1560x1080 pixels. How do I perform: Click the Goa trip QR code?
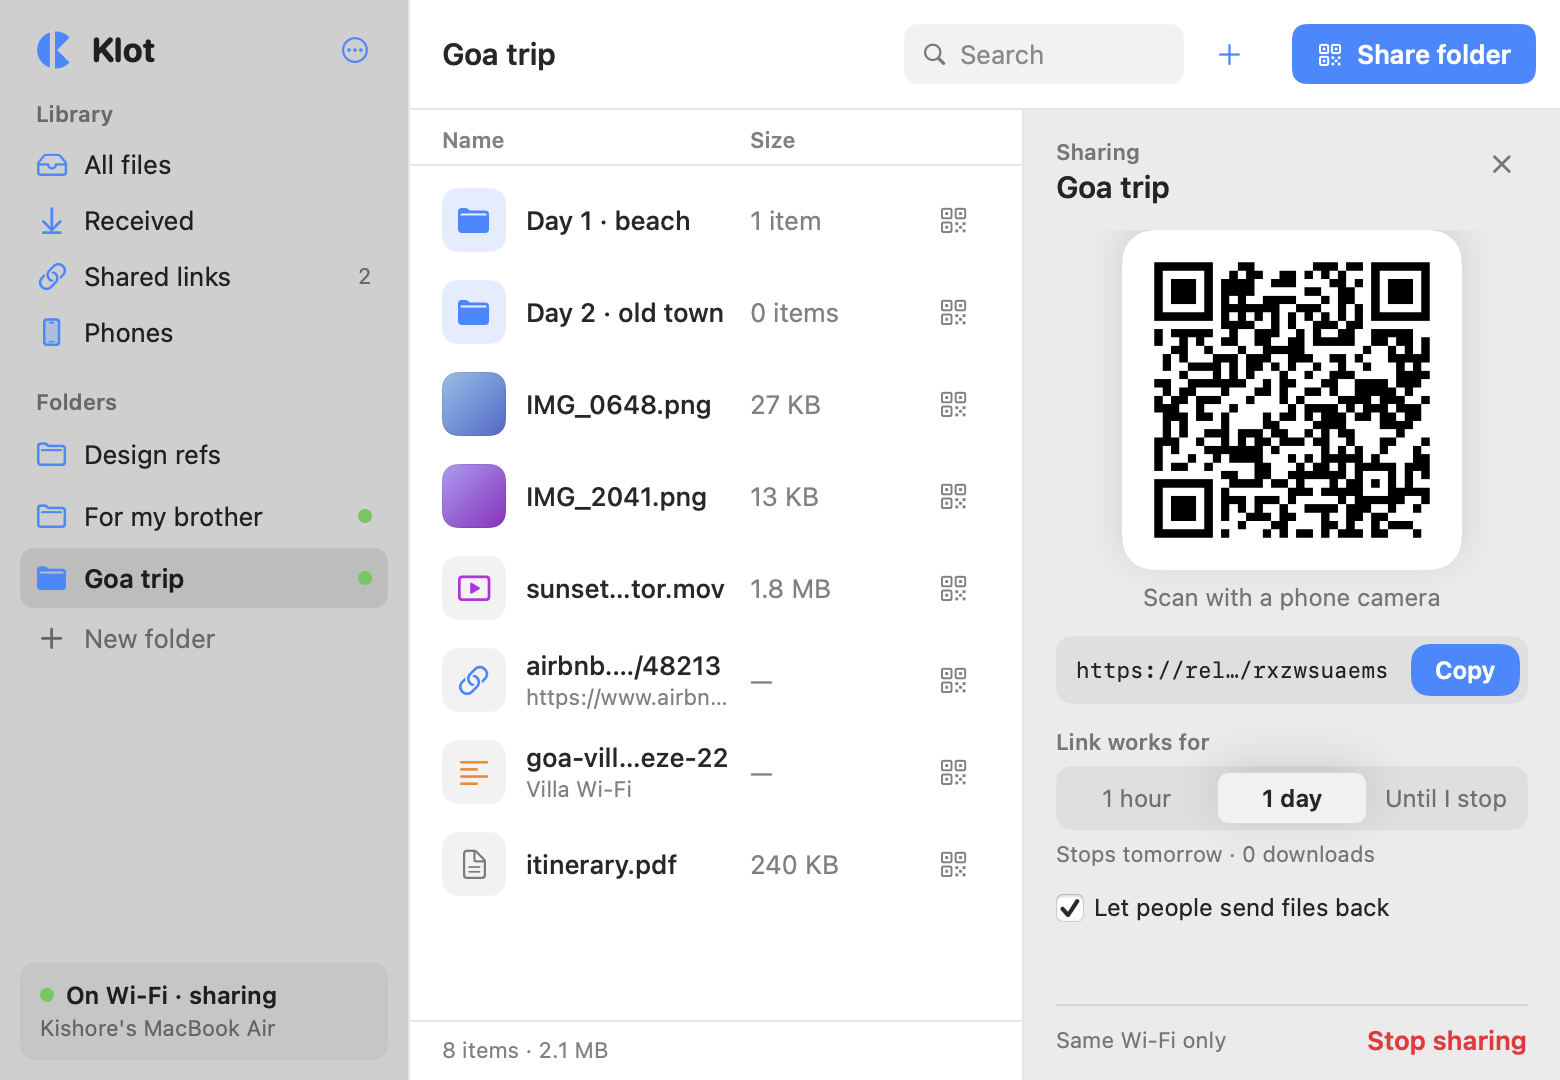click(x=1292, y=400)
